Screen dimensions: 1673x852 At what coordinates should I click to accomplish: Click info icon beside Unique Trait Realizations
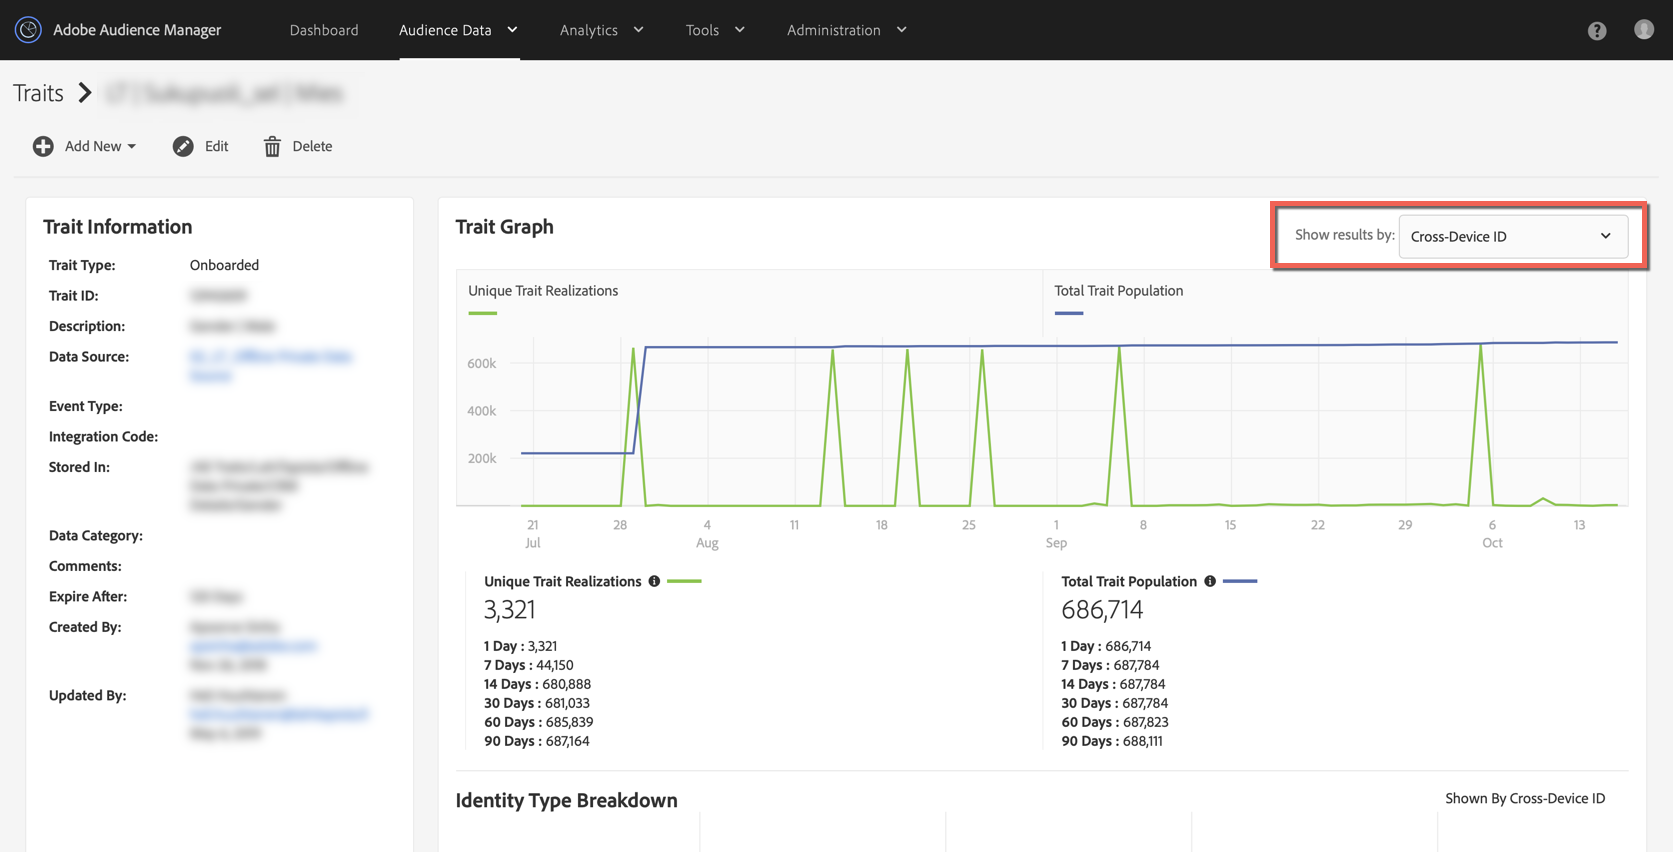pyautogui.click(x=654, y=581)
